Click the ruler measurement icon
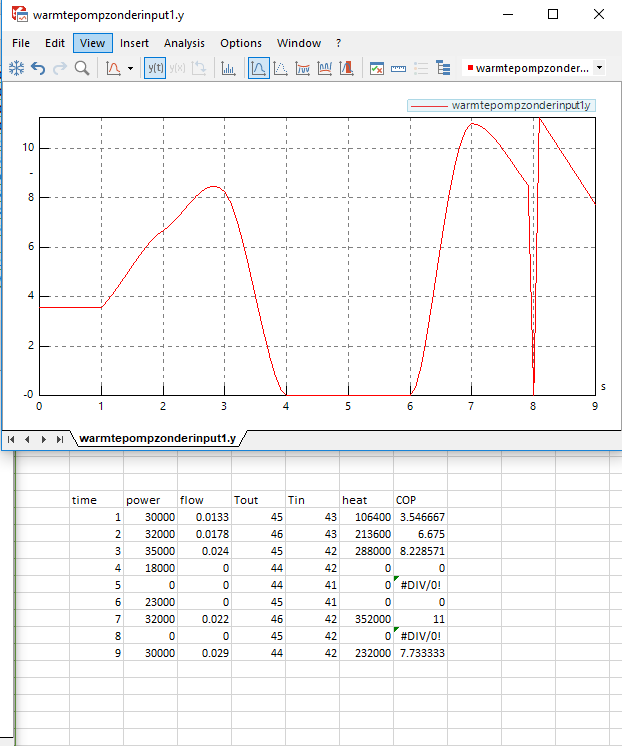The height and width of the screenshot is (746, 622). [x=398, y=68]
